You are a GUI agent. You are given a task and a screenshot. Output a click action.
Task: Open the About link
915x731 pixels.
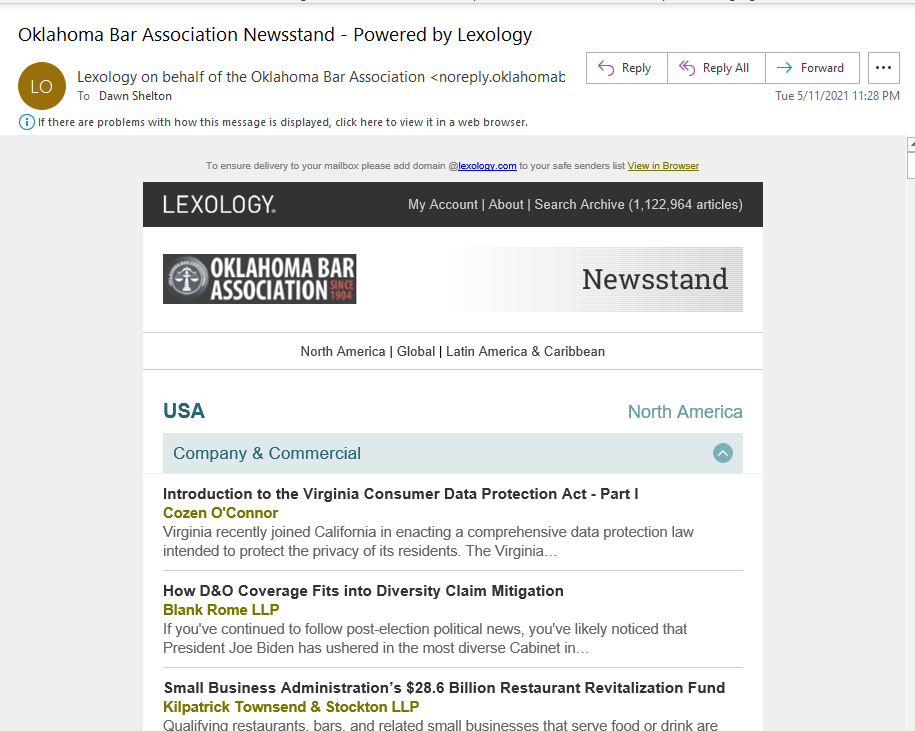pos(506,205)
